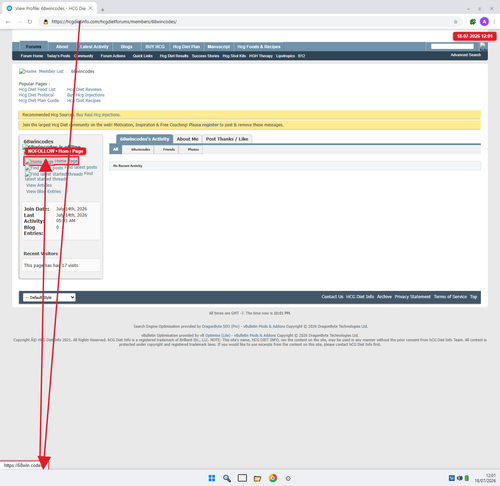Open Contact Us footer link
Screen dimensions: 500x486
coord(332,297)
